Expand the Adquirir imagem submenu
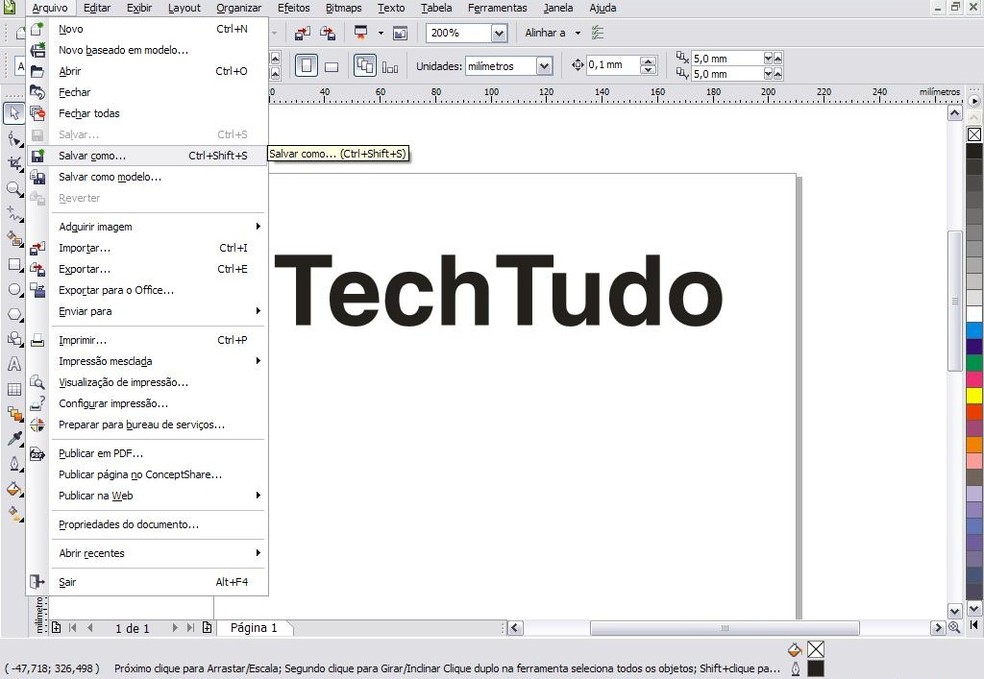This screenshot has height=679, width=984. pos(157,227)
